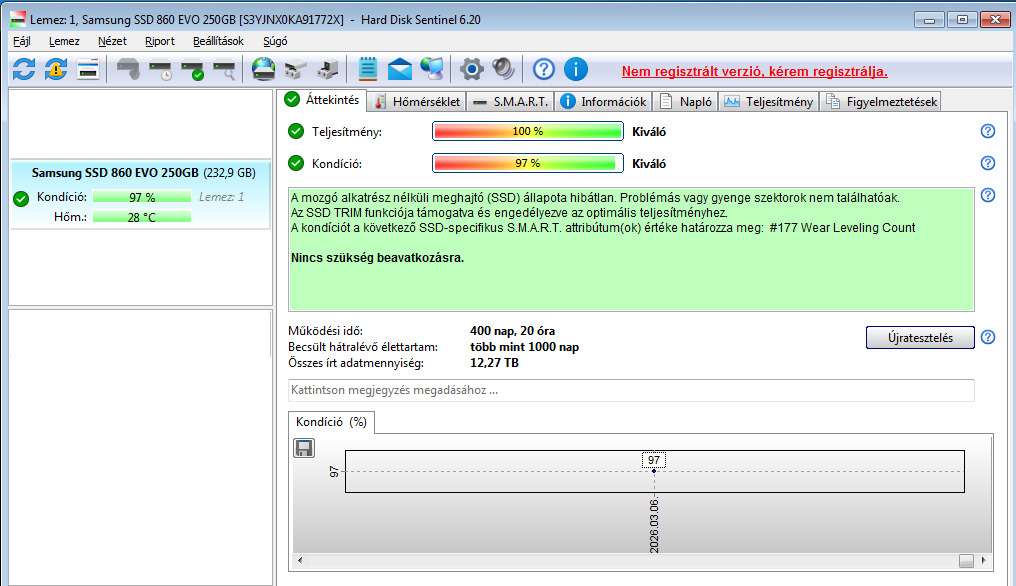Viewport: 1016px width, 586px height.
Task: Switch to the Teljesítmény tab
Action: tap(768, 102)
